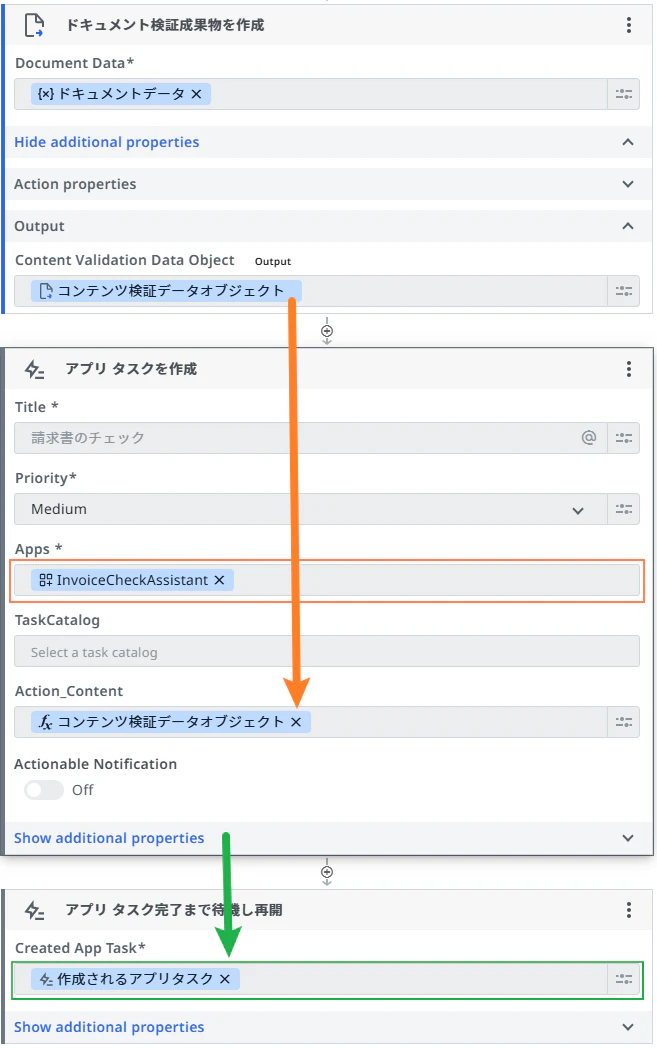
Task: Expand the Action properties section
Action: click(x=327, y=184)
